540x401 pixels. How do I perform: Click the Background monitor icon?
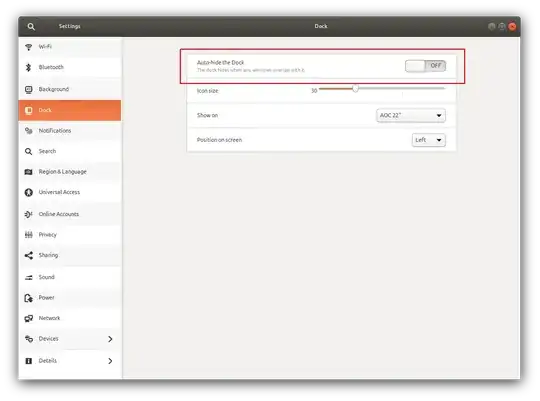(29, 90)
